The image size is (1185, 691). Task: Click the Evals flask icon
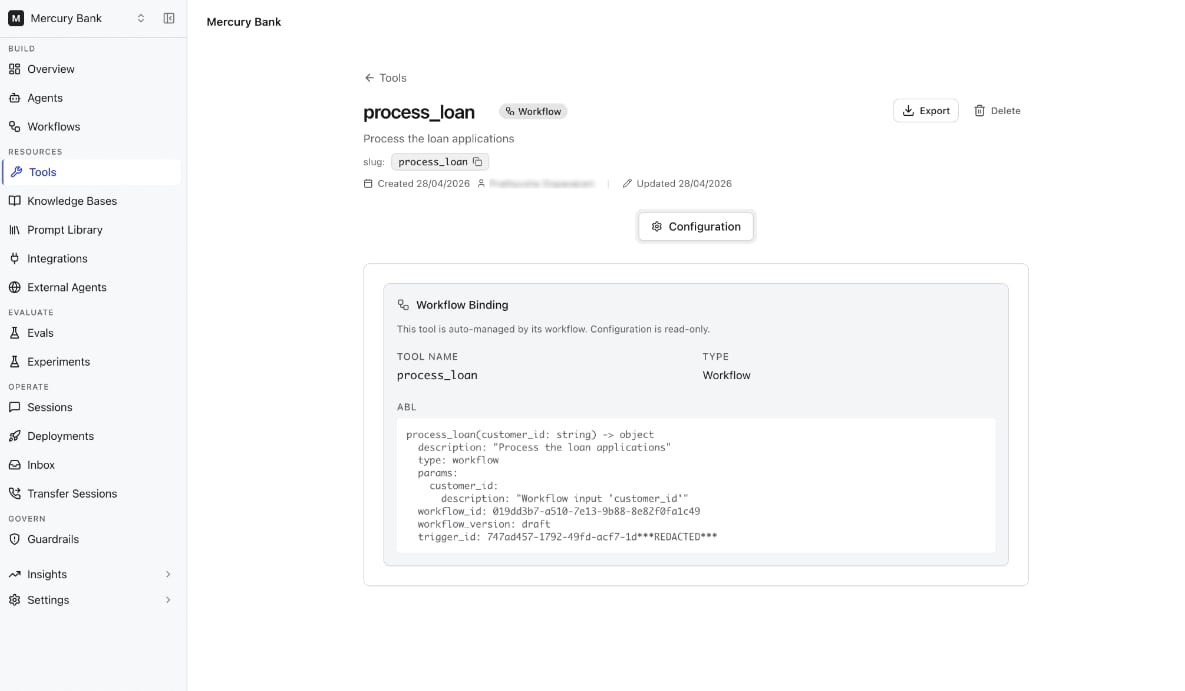(14, 333)
